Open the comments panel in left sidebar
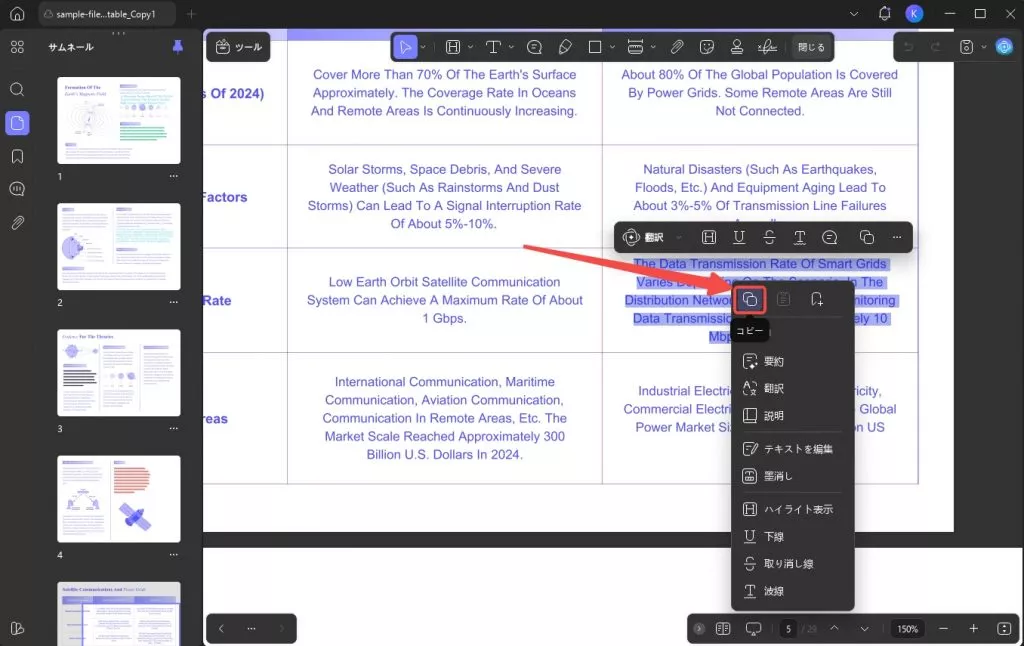The height and width of the screenshot is (646, 1024). click(x=18, y=189)
